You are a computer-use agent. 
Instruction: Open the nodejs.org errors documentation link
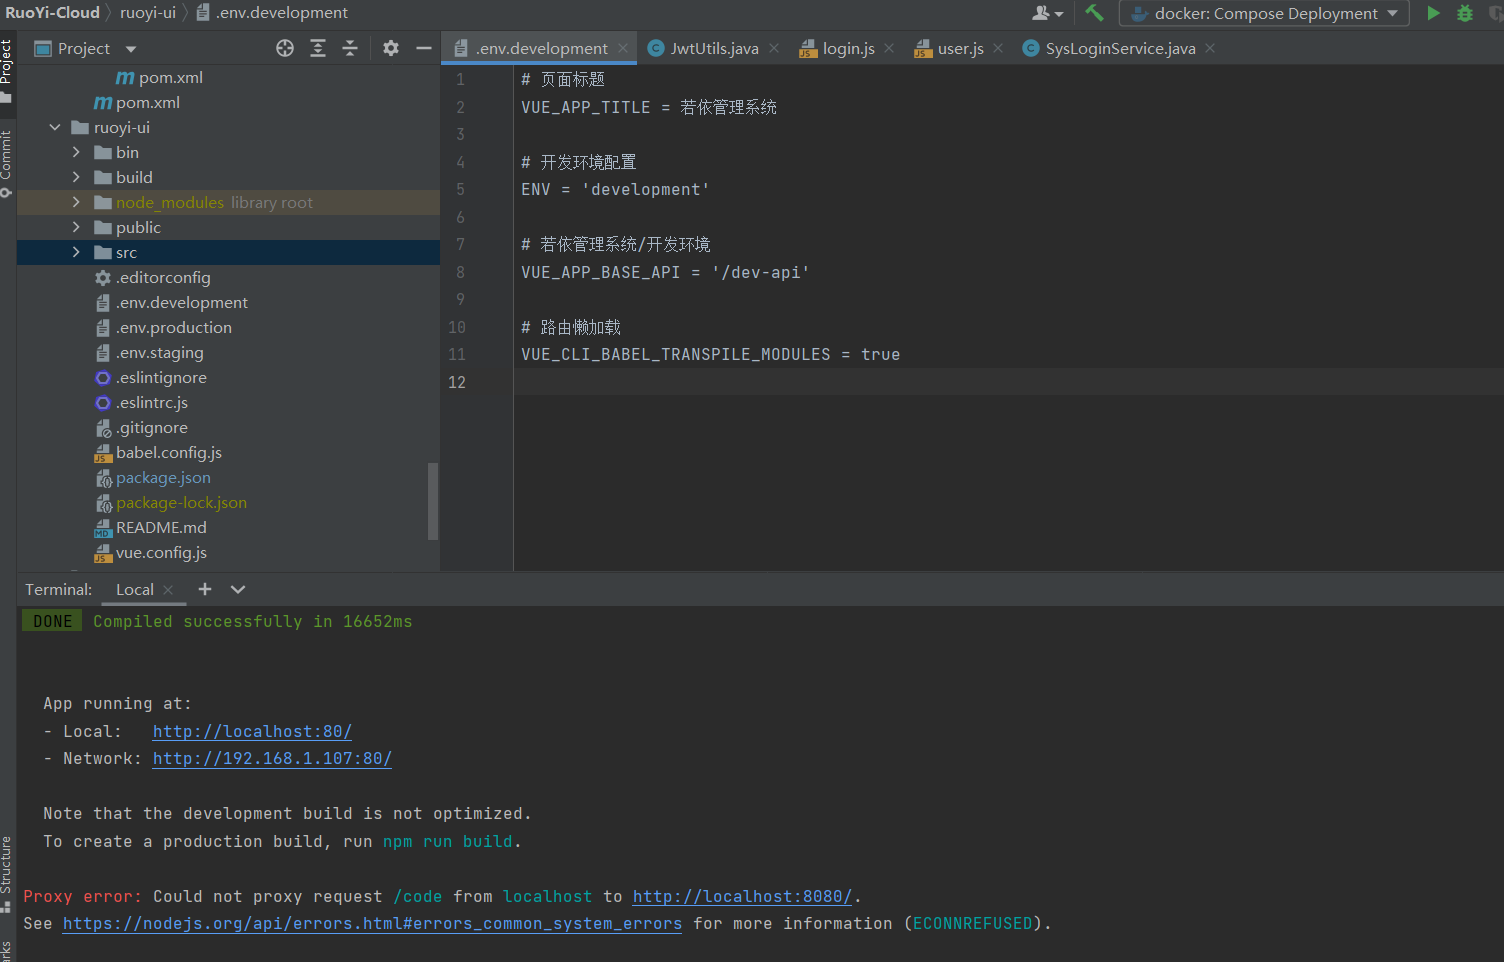372,923
